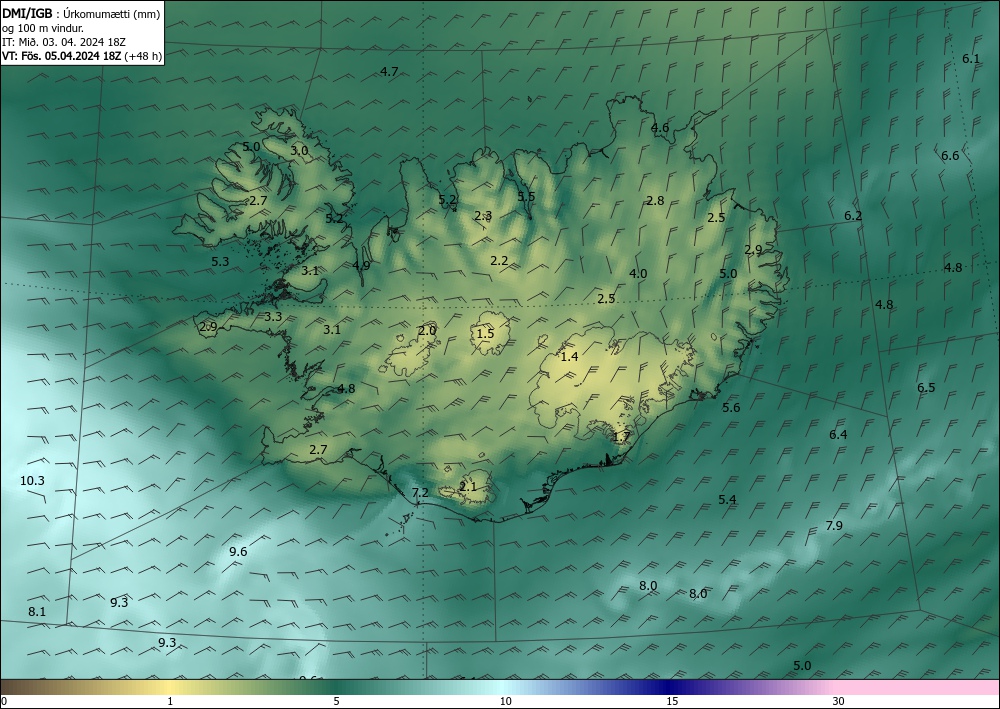1000x709 pixels.
Task: Select the 6.2 value east of Iceland
Action: pos(853,216)
